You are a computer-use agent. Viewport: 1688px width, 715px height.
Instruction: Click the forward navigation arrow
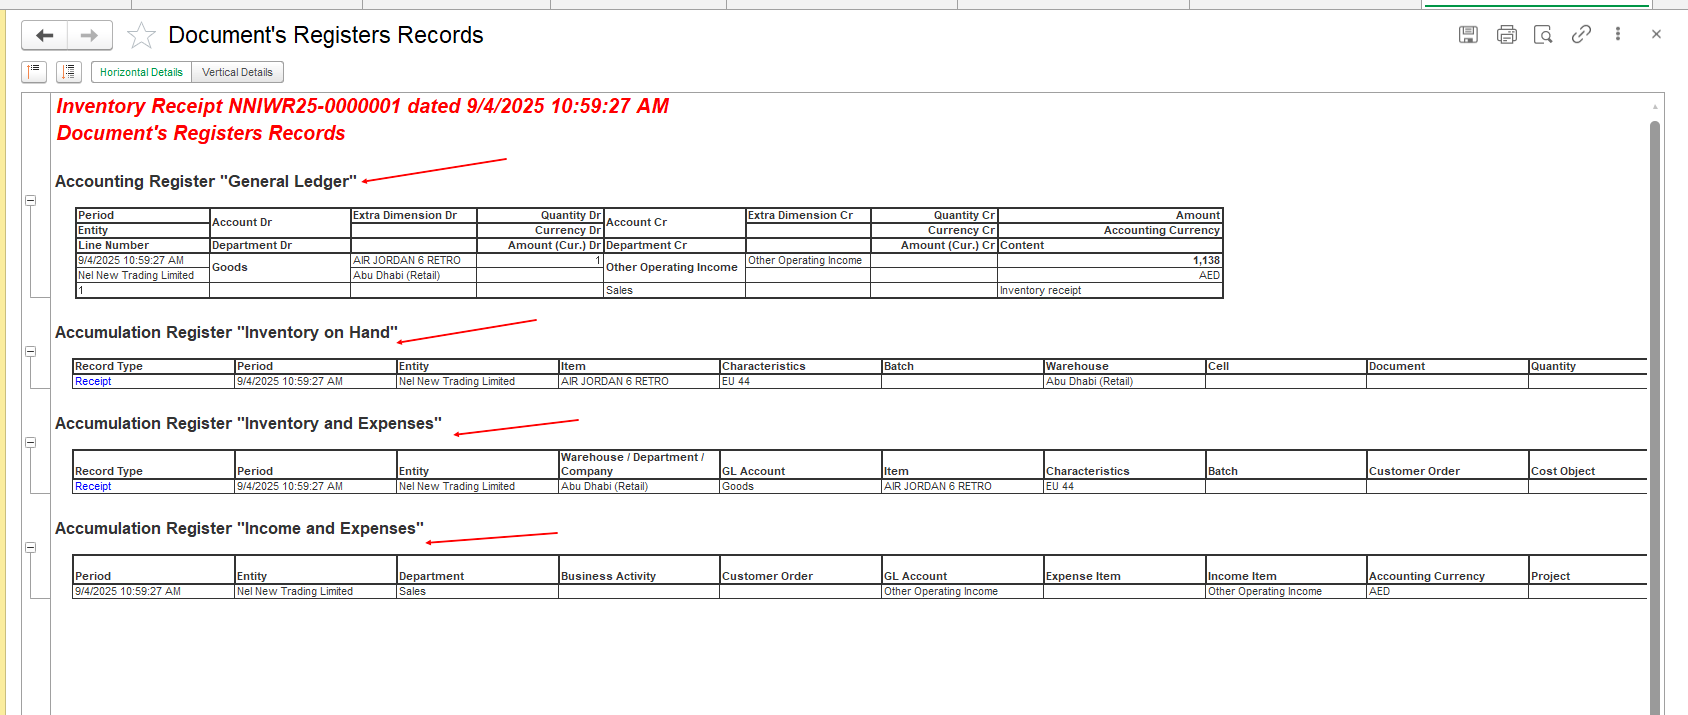pos(90,36)
